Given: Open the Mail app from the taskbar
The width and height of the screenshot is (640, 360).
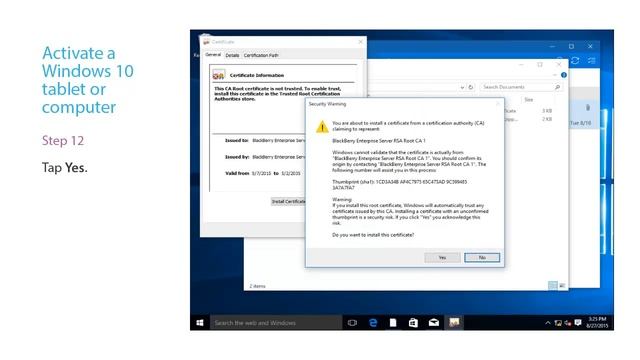Looking at the screenshot, I should (x=433, y=323).
